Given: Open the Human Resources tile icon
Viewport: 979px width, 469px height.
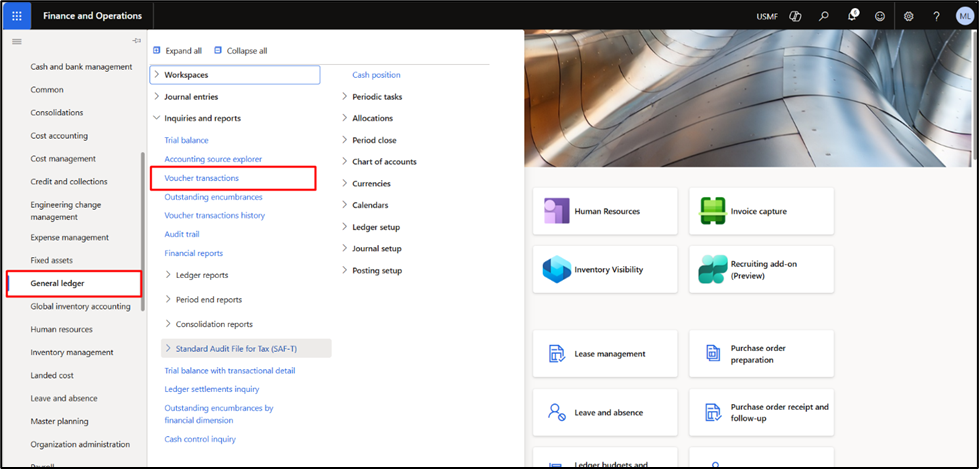Looking at the screenshot, I should click(x=556, y=211).
